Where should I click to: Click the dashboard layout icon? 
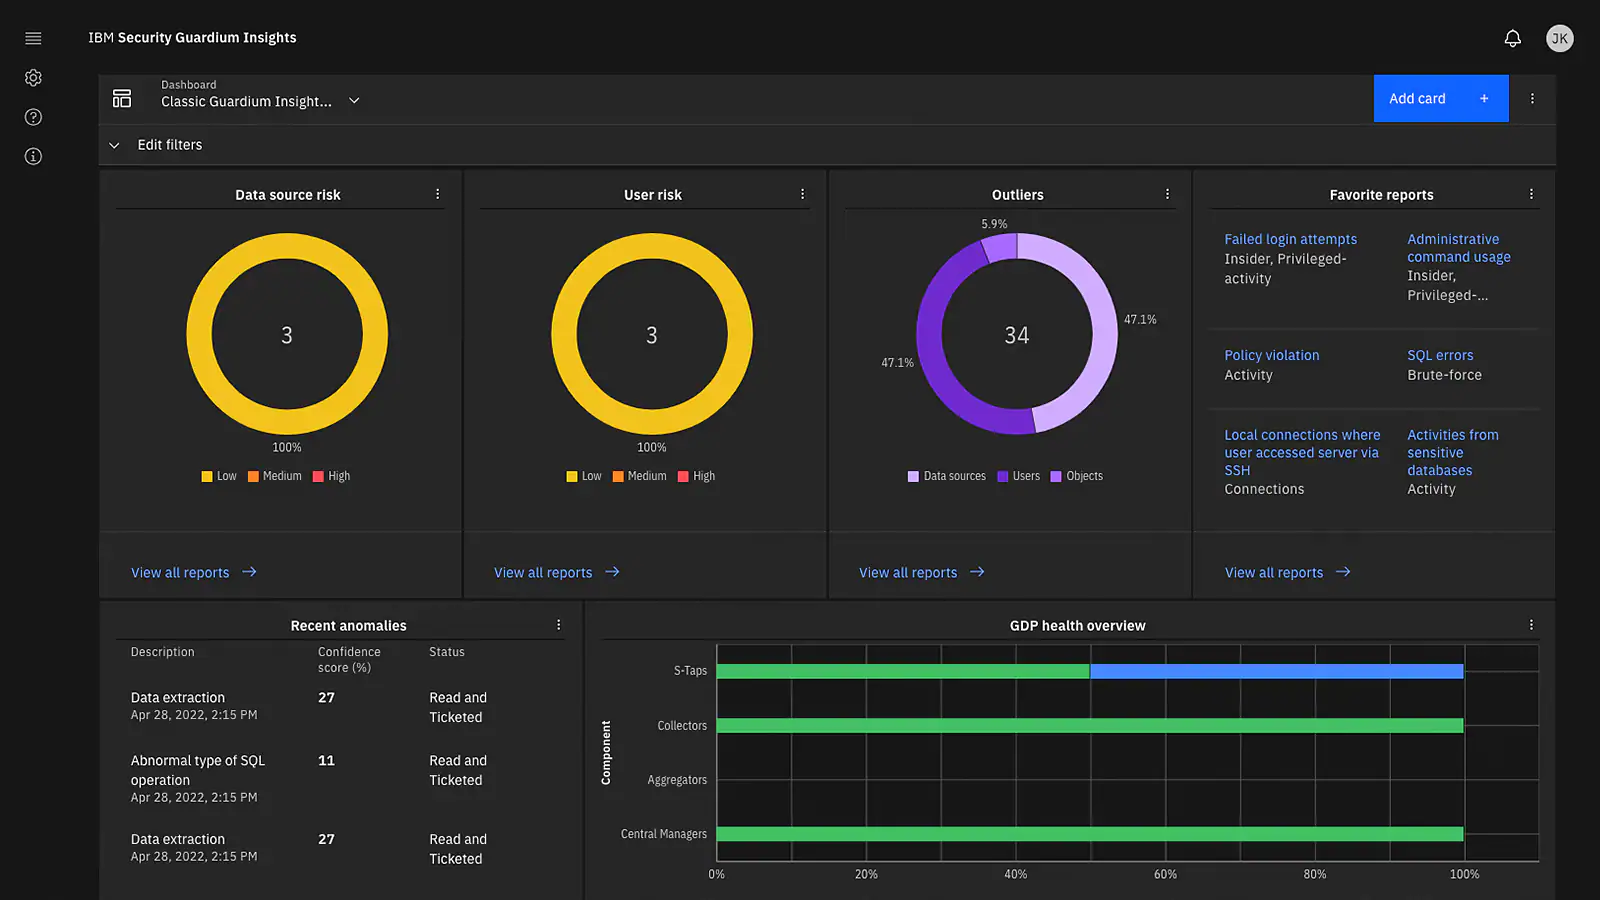coord(122,98)
